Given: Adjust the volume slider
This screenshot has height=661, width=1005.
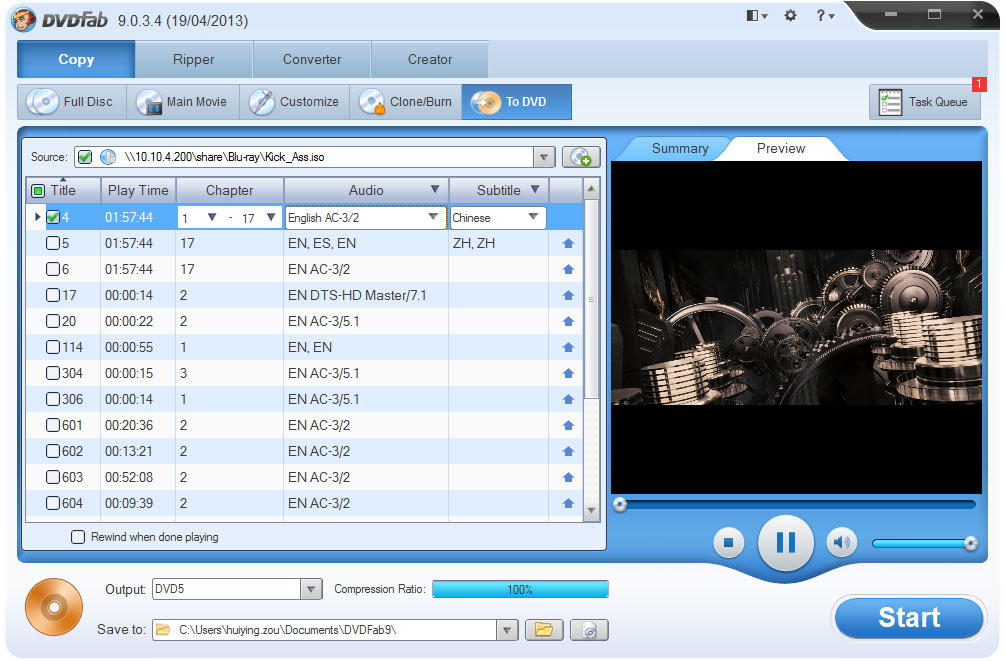Looking at the screenshot, I should (920, 542).
